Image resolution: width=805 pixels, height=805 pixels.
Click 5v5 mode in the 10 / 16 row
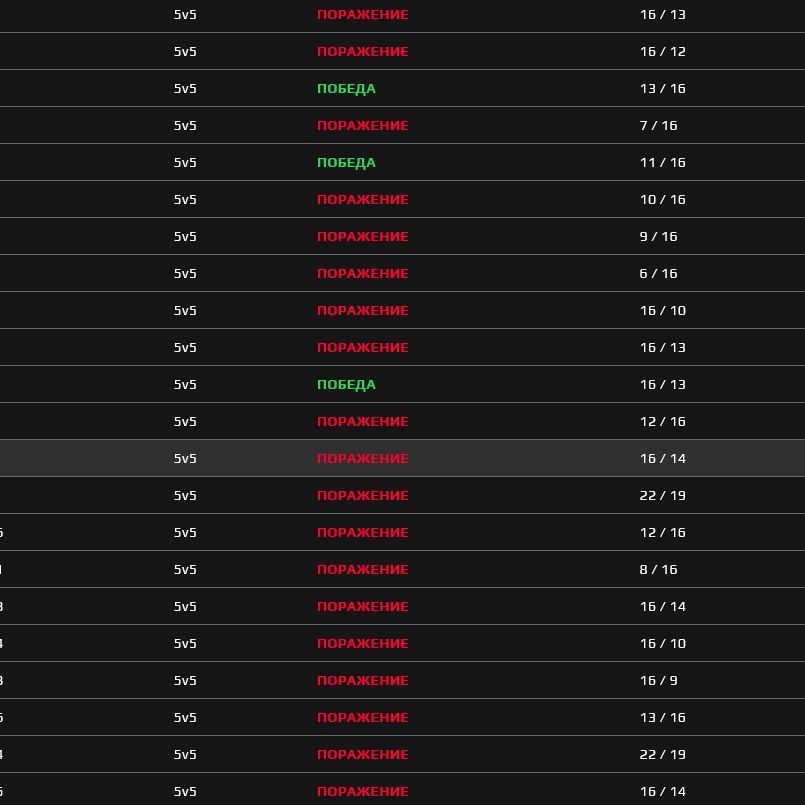pos(185,199)
